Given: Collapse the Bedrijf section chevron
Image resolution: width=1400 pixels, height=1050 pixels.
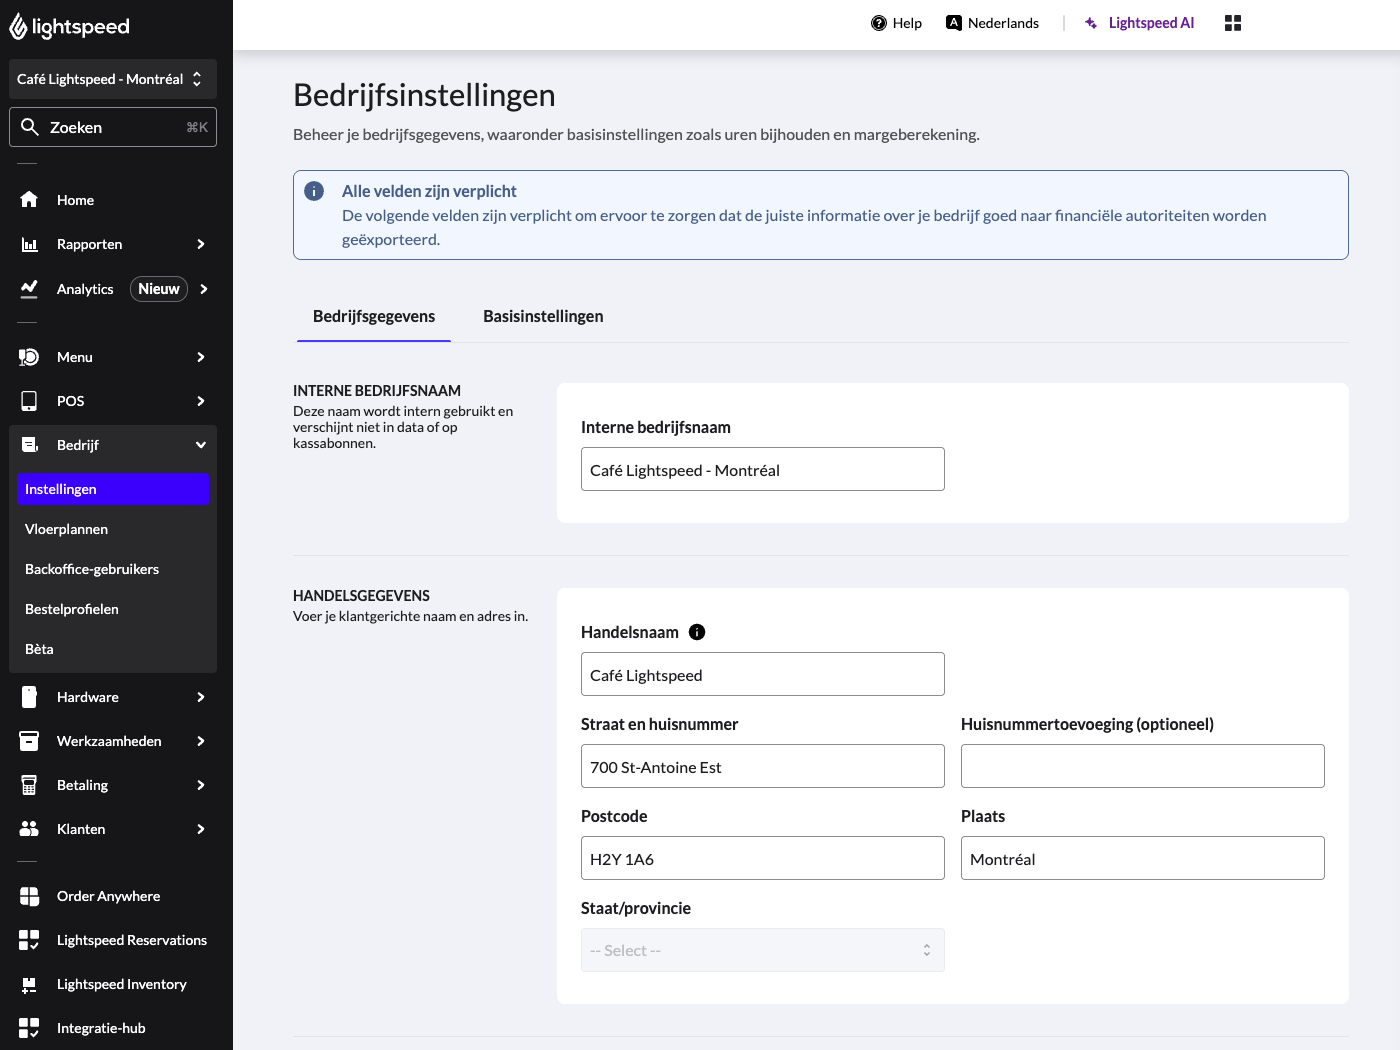Looking at the screenshot, I should (x=201, y=445).
